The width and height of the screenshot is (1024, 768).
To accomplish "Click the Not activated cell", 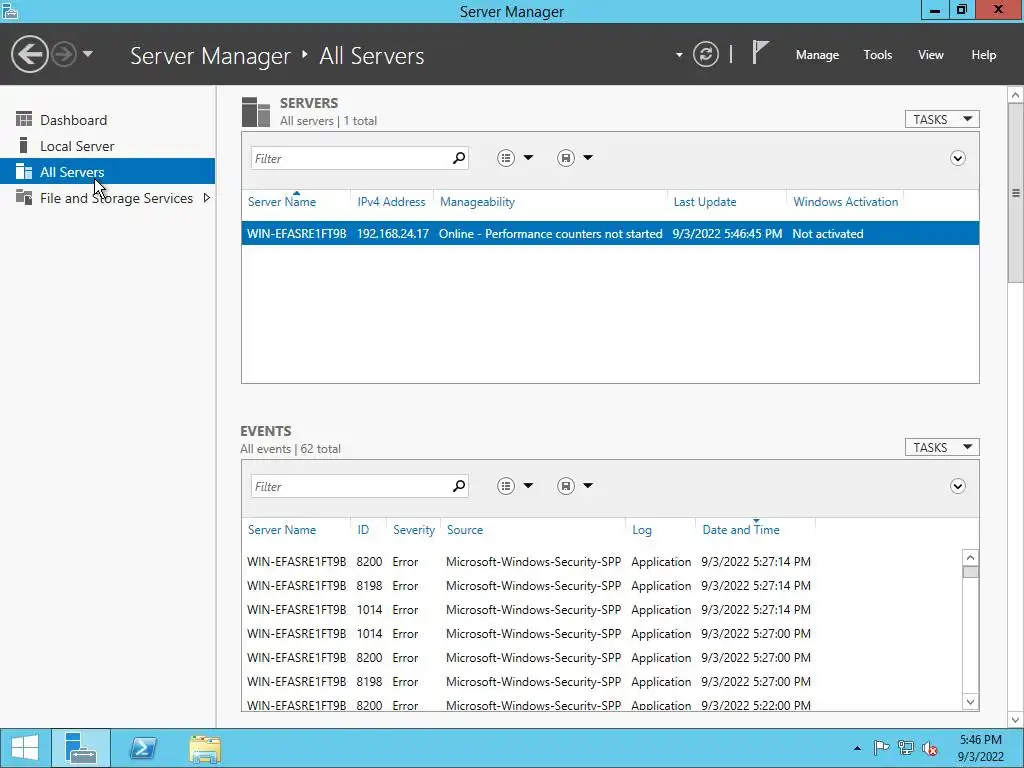I will (x=827, y=234).
